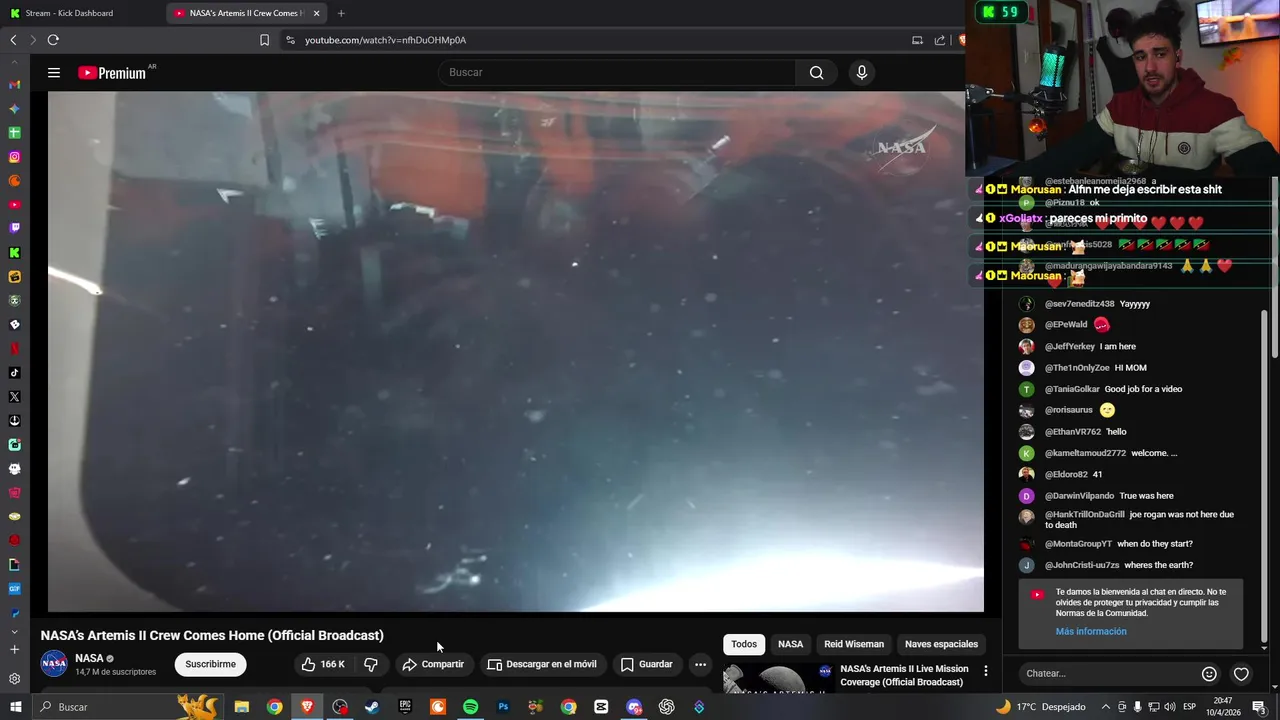Open NASA channel avatar

click(54, 663)
